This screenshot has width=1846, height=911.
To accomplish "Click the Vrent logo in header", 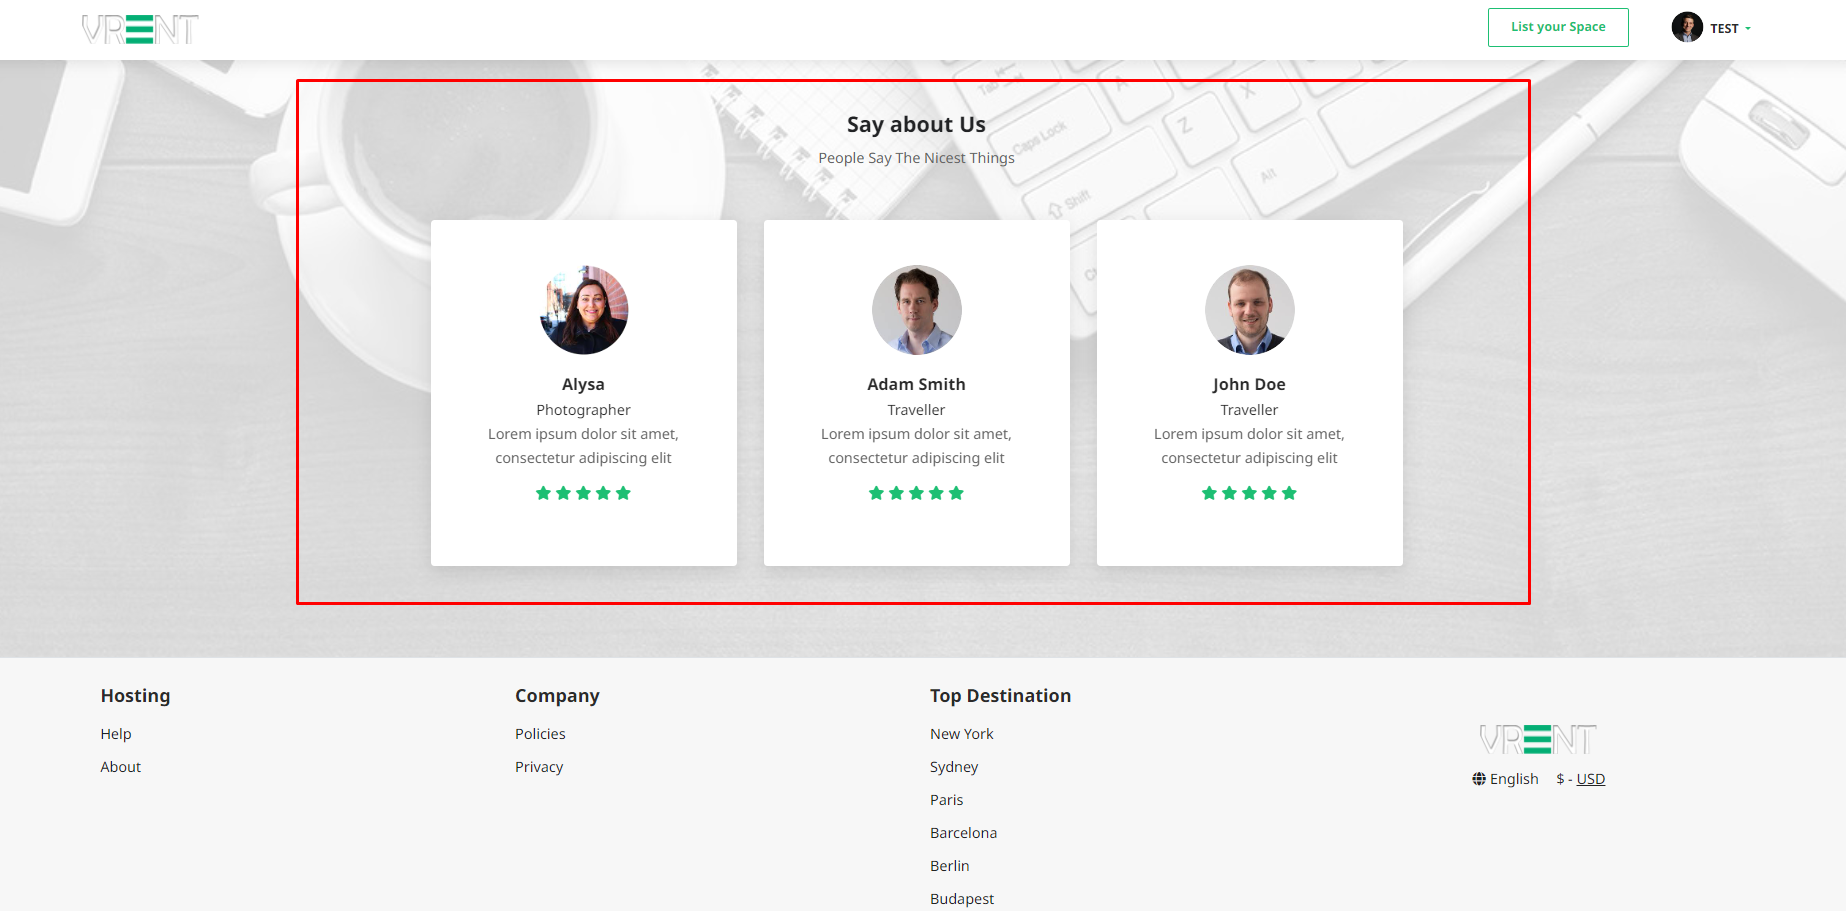I will [x=140, y=30].
